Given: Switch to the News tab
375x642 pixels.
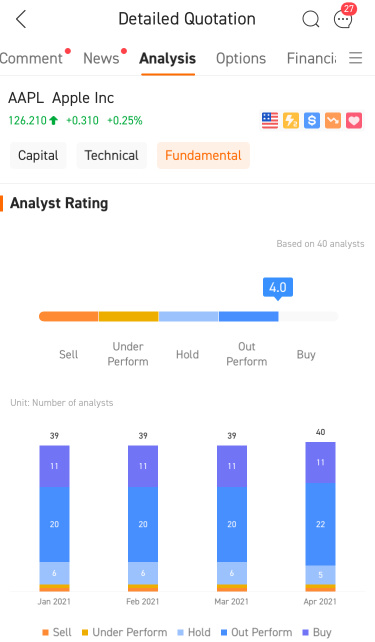Looking at the screenshot, I should tap(101, 58).
